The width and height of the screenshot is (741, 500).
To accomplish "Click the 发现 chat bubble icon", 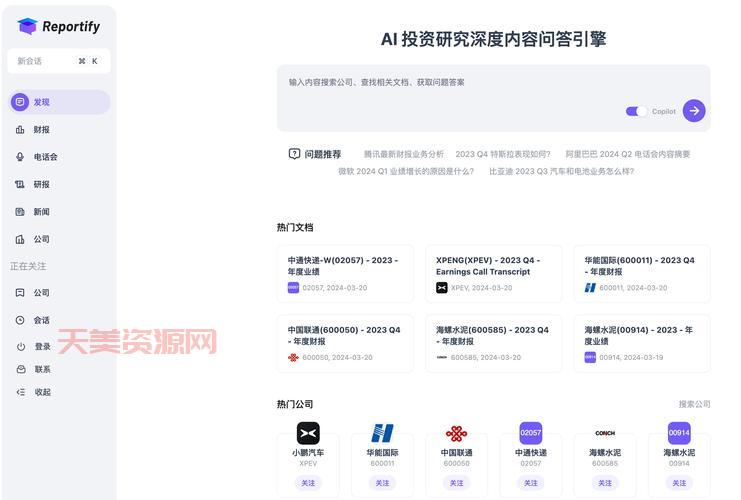I will point(20,102).
